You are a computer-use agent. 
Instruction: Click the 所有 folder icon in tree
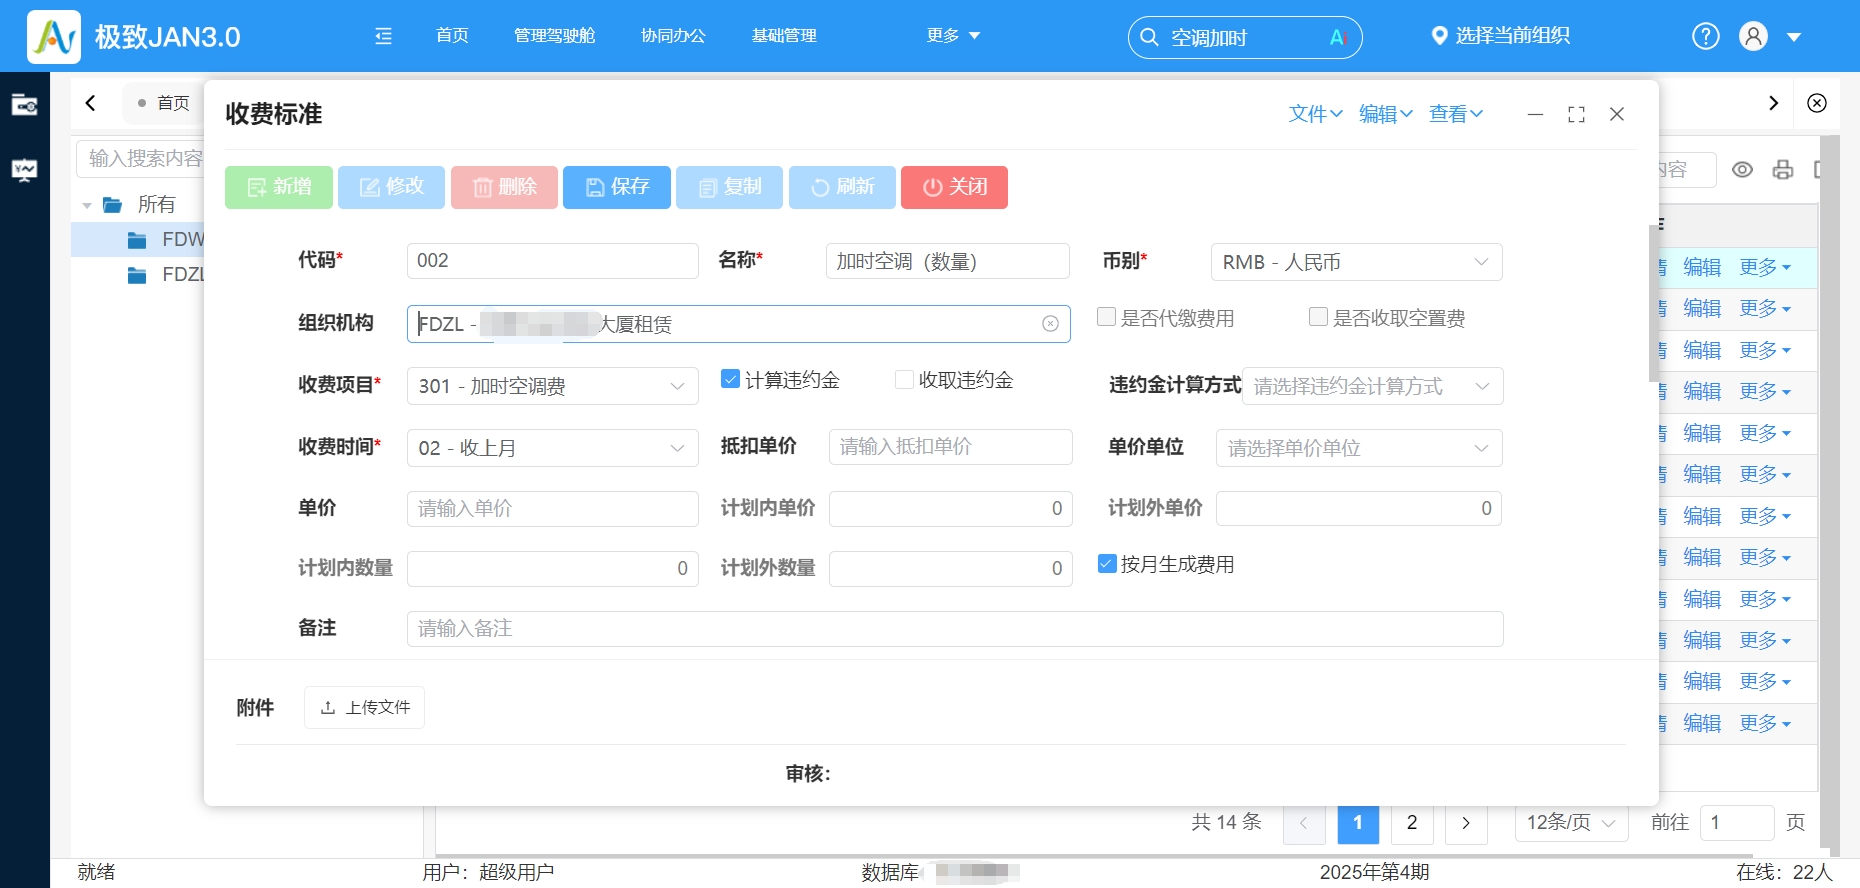pos(112,205)
